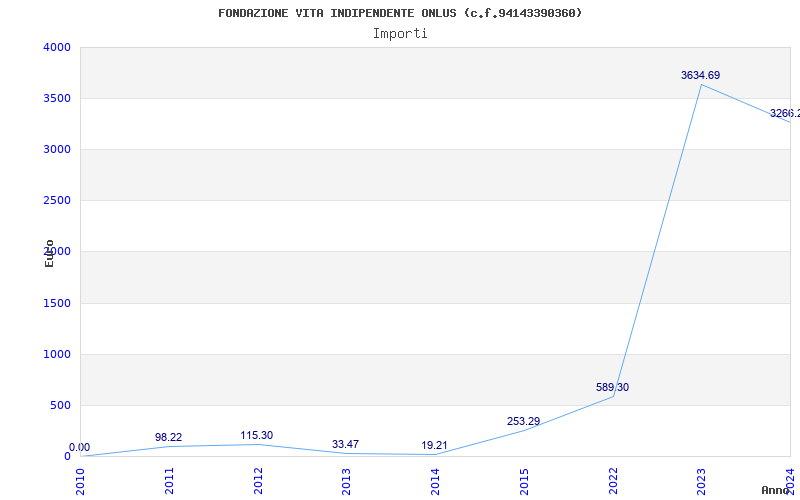The image size is (800, 500).
Task: Click the 3634.69 data label
Action: [x=701, y=76]
